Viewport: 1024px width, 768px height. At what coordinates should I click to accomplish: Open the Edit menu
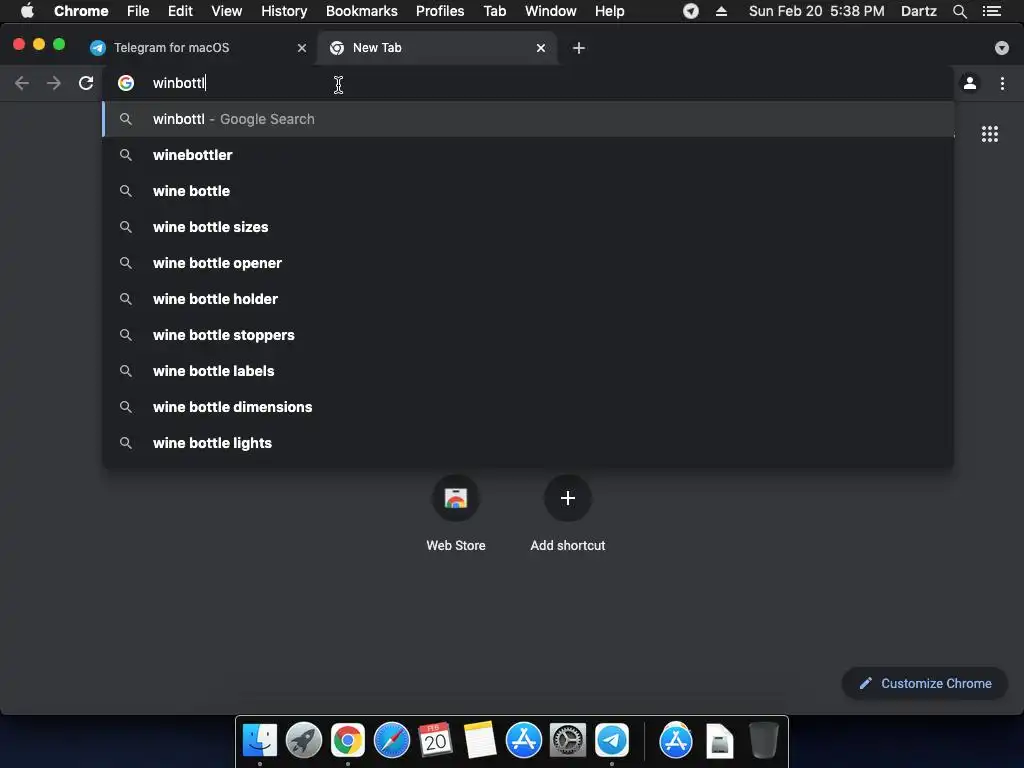[x=180, y=11]
